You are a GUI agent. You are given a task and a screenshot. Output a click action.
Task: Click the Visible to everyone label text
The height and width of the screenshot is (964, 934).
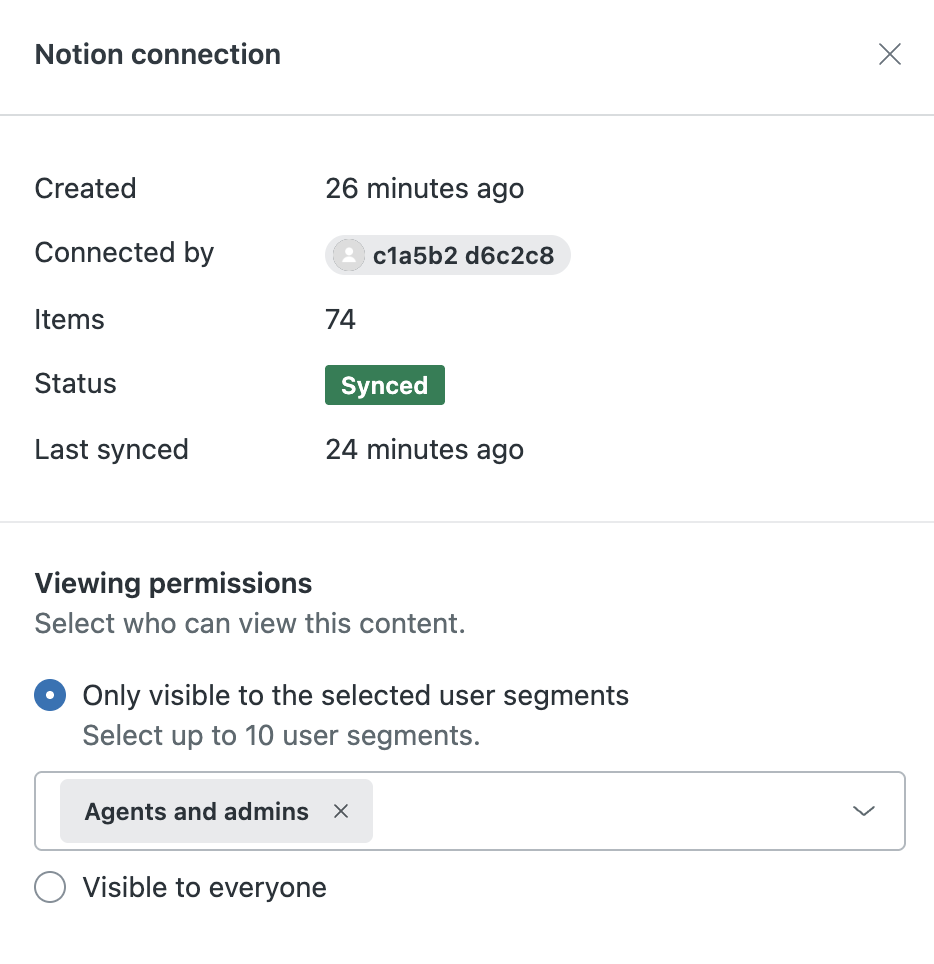[x=204, y=887]
